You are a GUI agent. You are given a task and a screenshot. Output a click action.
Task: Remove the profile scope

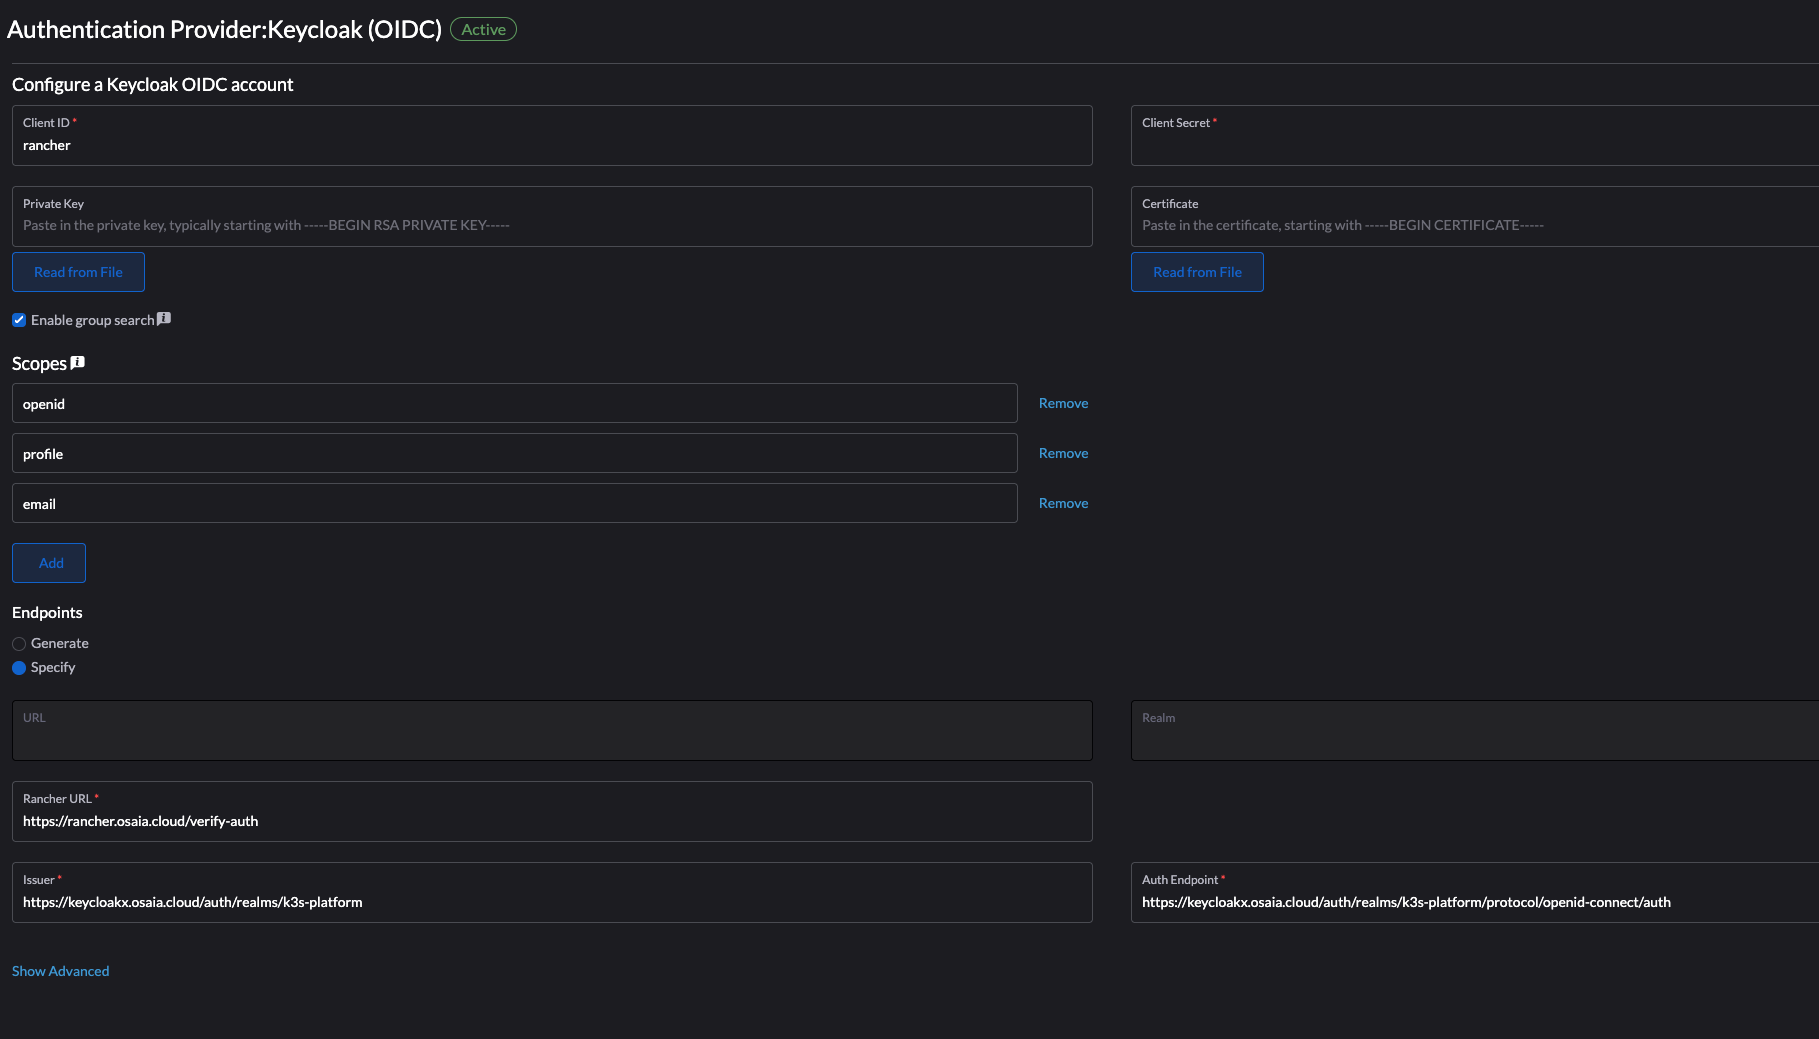(1063, 453)
